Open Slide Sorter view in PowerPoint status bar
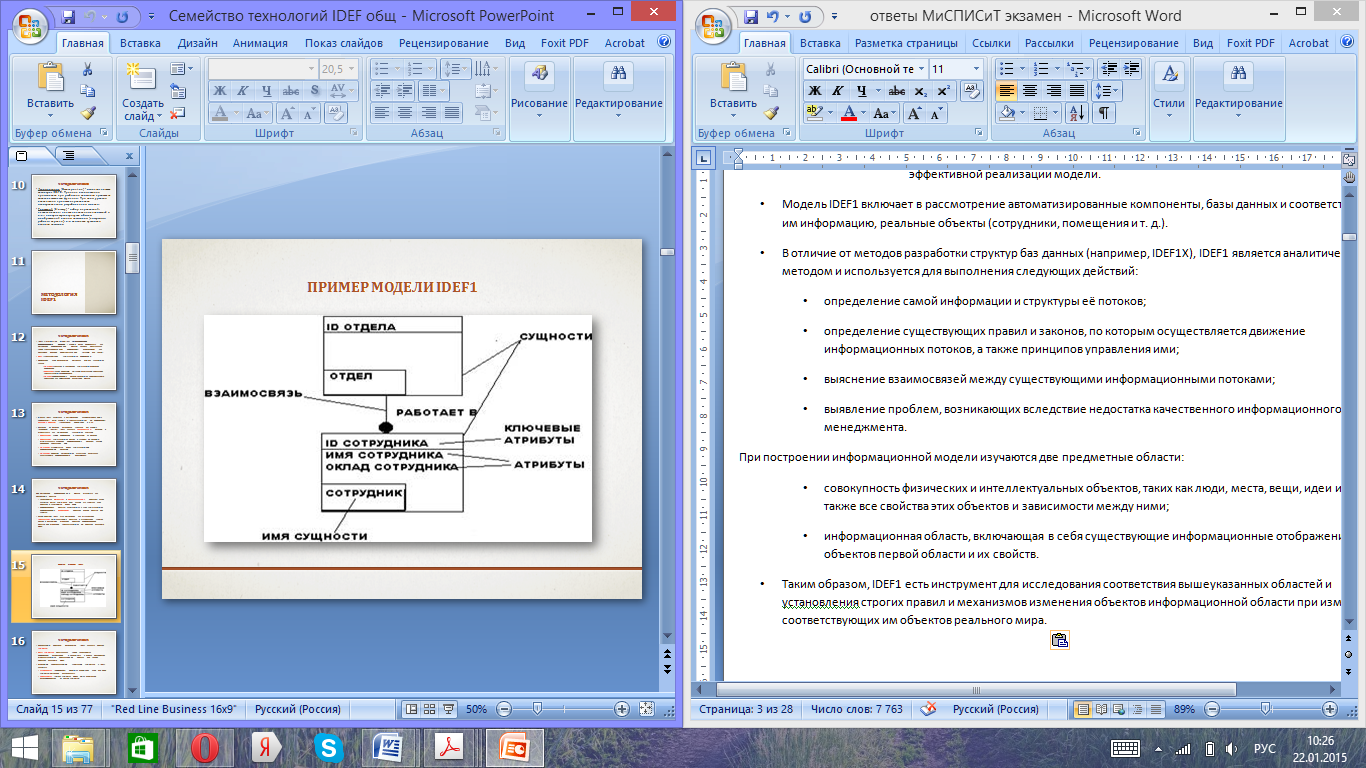Image resolution: width=1366 pixels, height=768 pixels. click(429, 709)
